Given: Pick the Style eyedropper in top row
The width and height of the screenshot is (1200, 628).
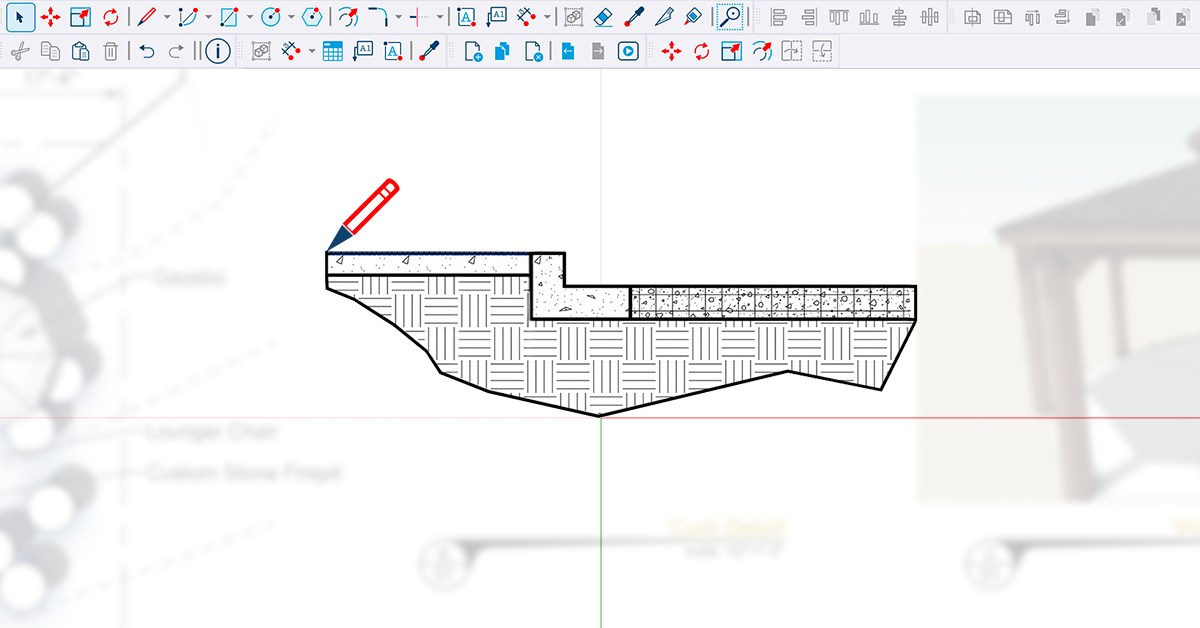Looking at the screenshot, I should [x=633, y=17].
